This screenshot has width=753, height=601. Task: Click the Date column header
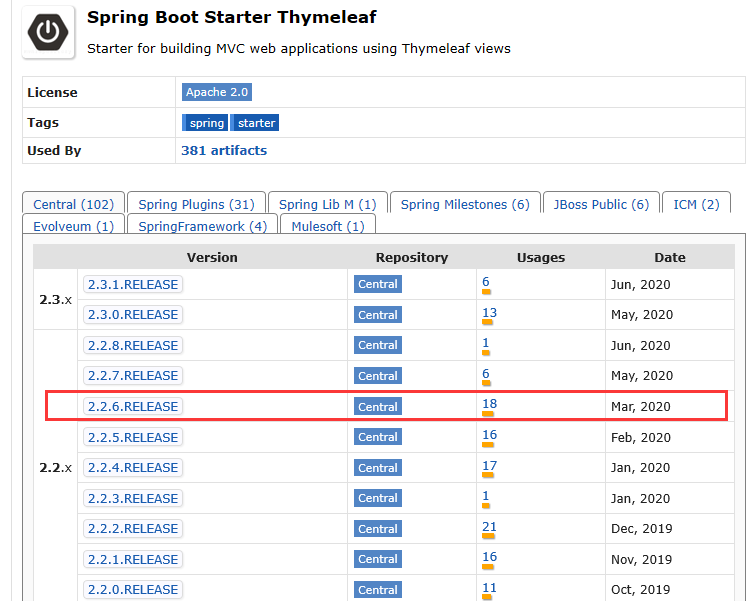tap(669, 258)
